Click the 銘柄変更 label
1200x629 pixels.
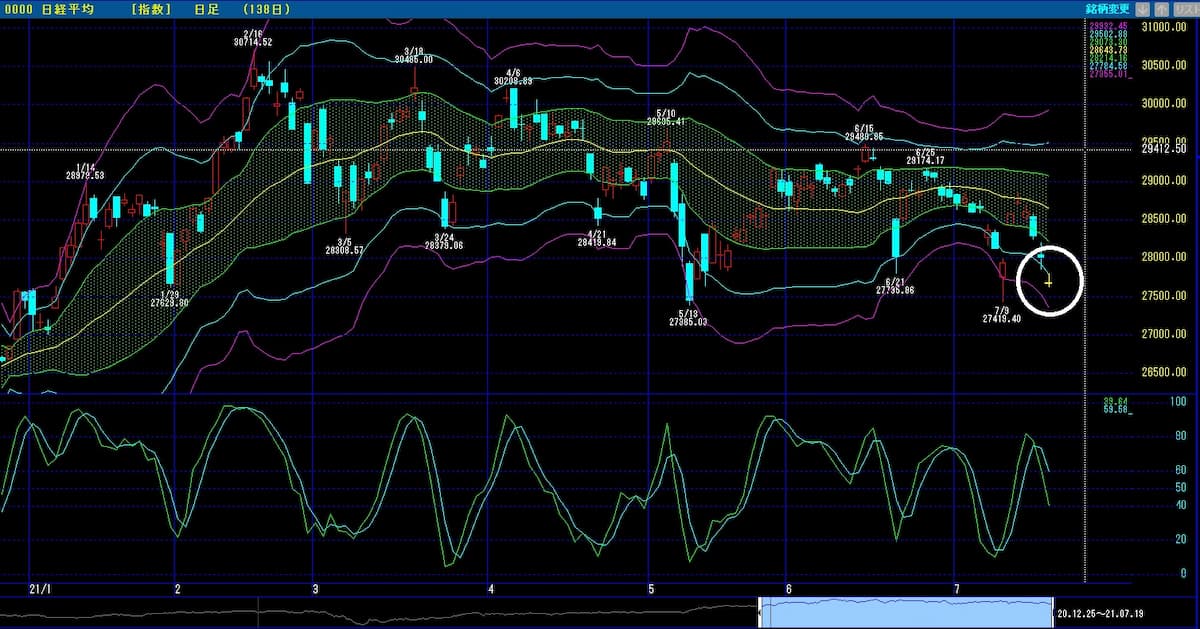pyautogui.click(x=1109, y=8)
